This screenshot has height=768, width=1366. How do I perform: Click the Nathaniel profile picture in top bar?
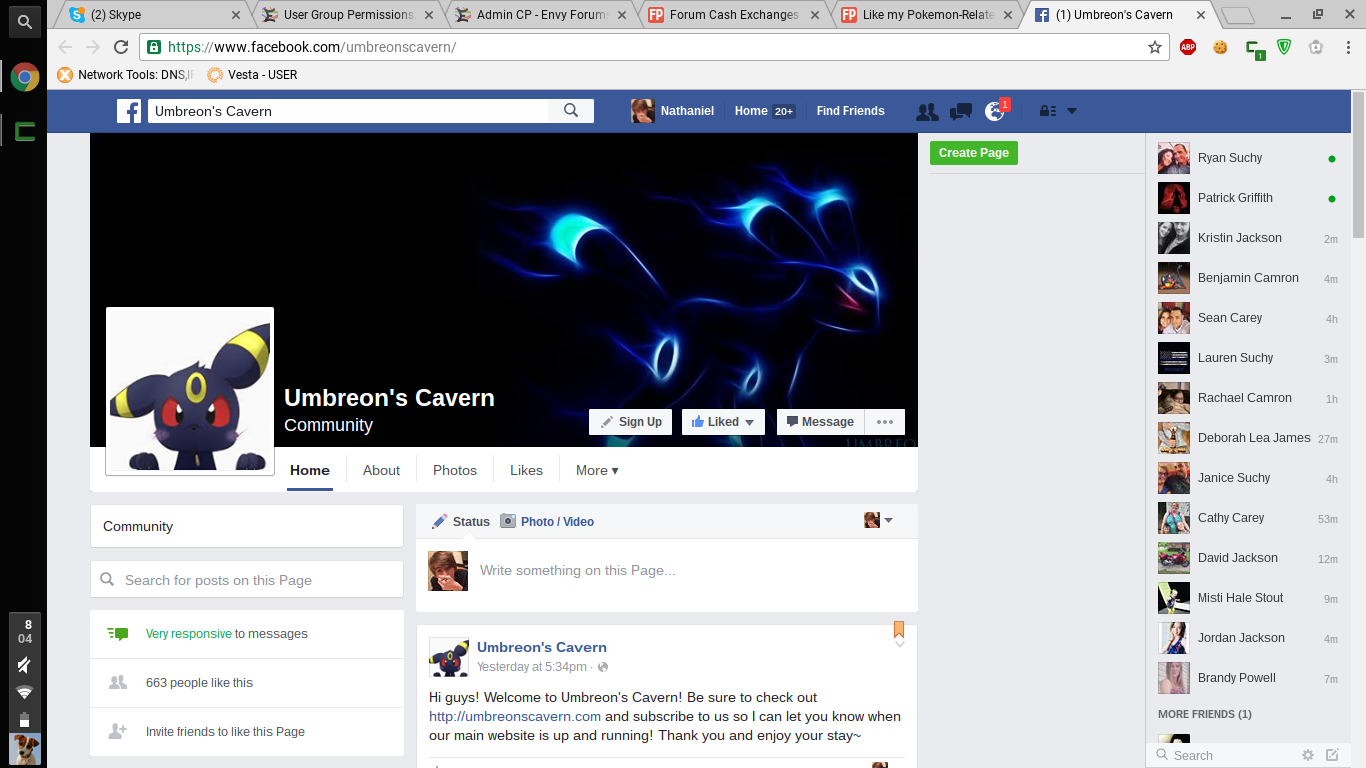643,111
